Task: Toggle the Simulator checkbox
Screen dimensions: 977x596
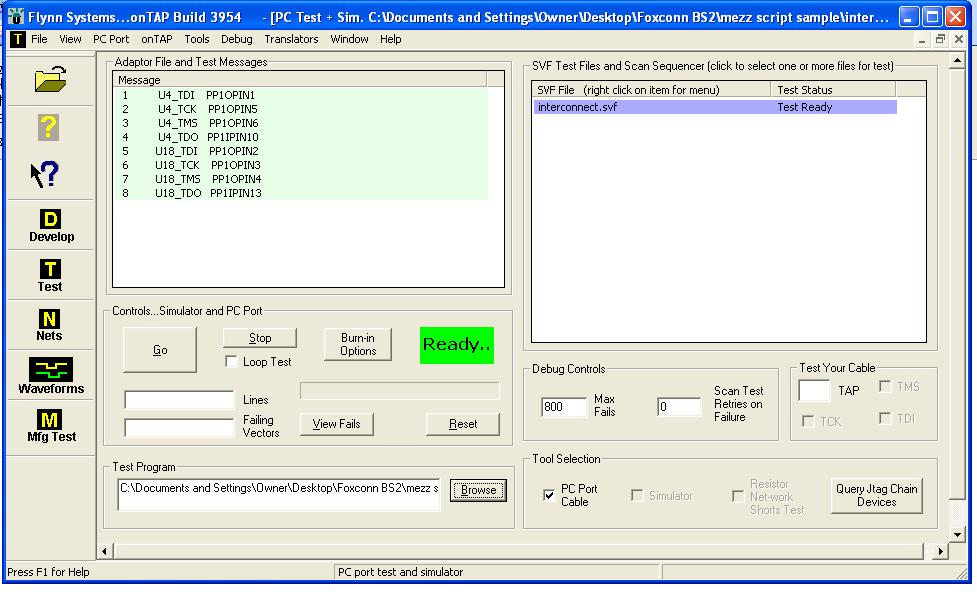Action: (x=637, y=495)
